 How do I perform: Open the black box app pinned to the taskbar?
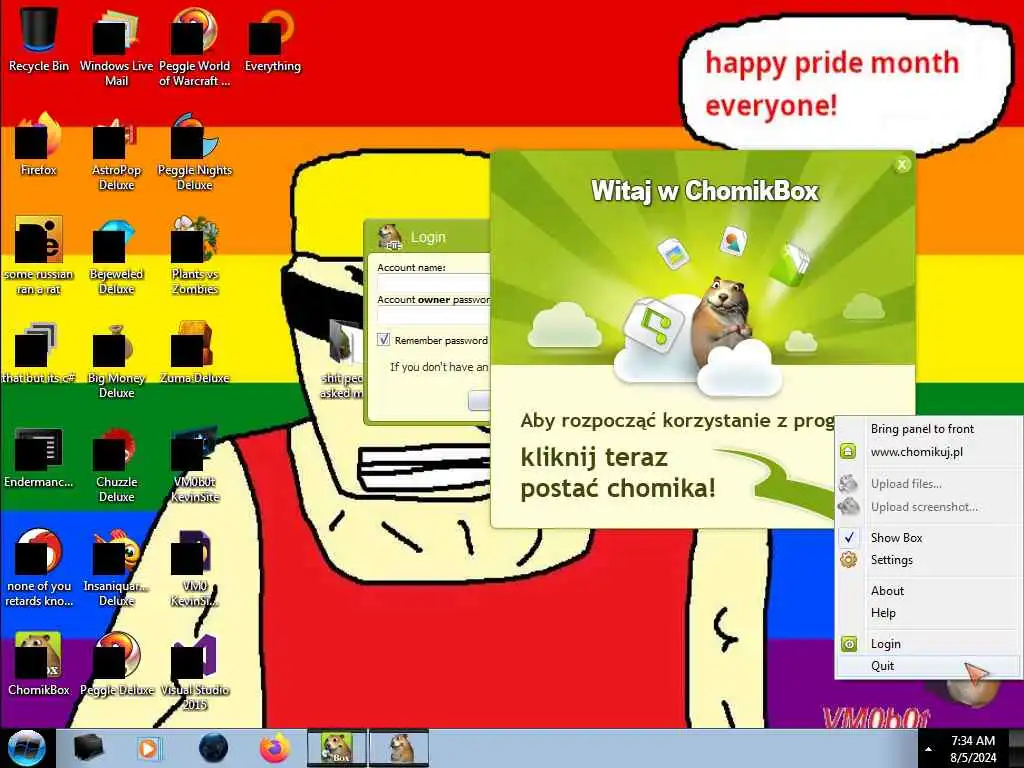click(88, 748)
